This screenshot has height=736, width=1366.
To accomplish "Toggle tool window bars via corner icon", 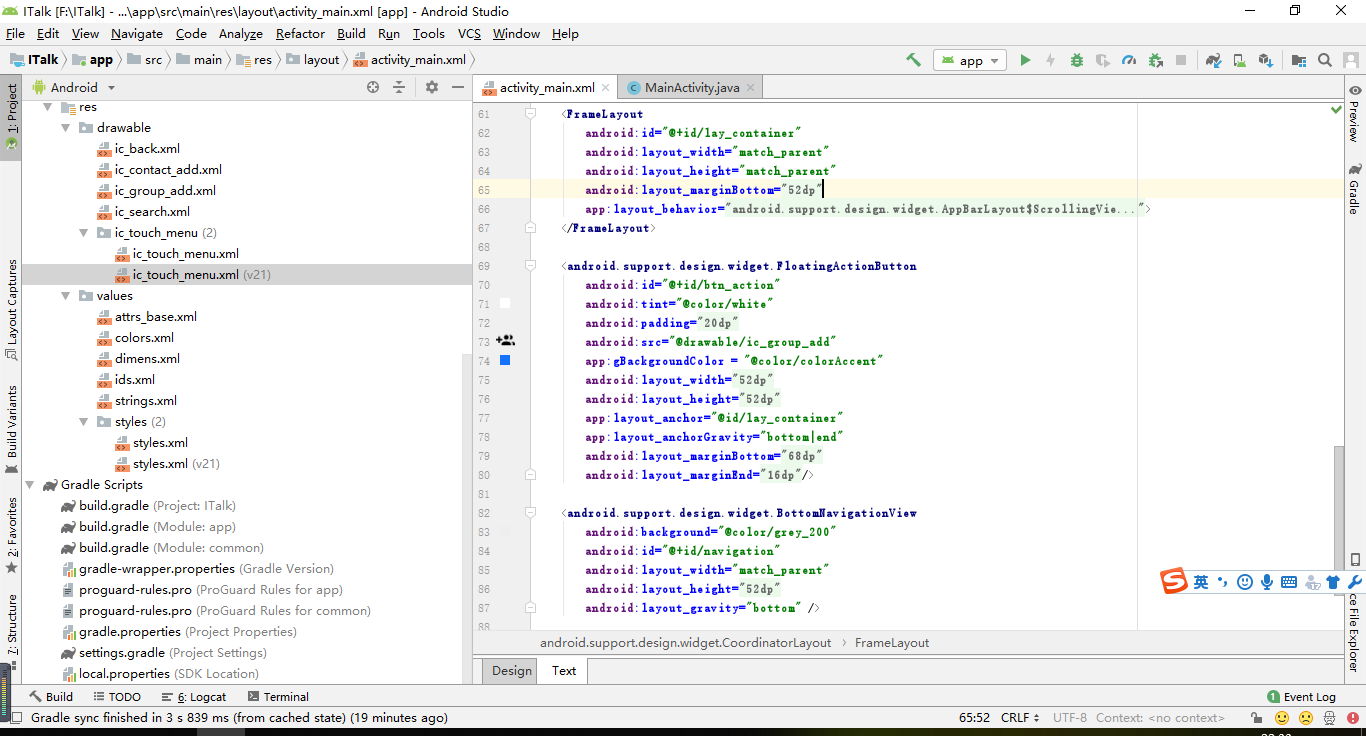I will [14, 718].
